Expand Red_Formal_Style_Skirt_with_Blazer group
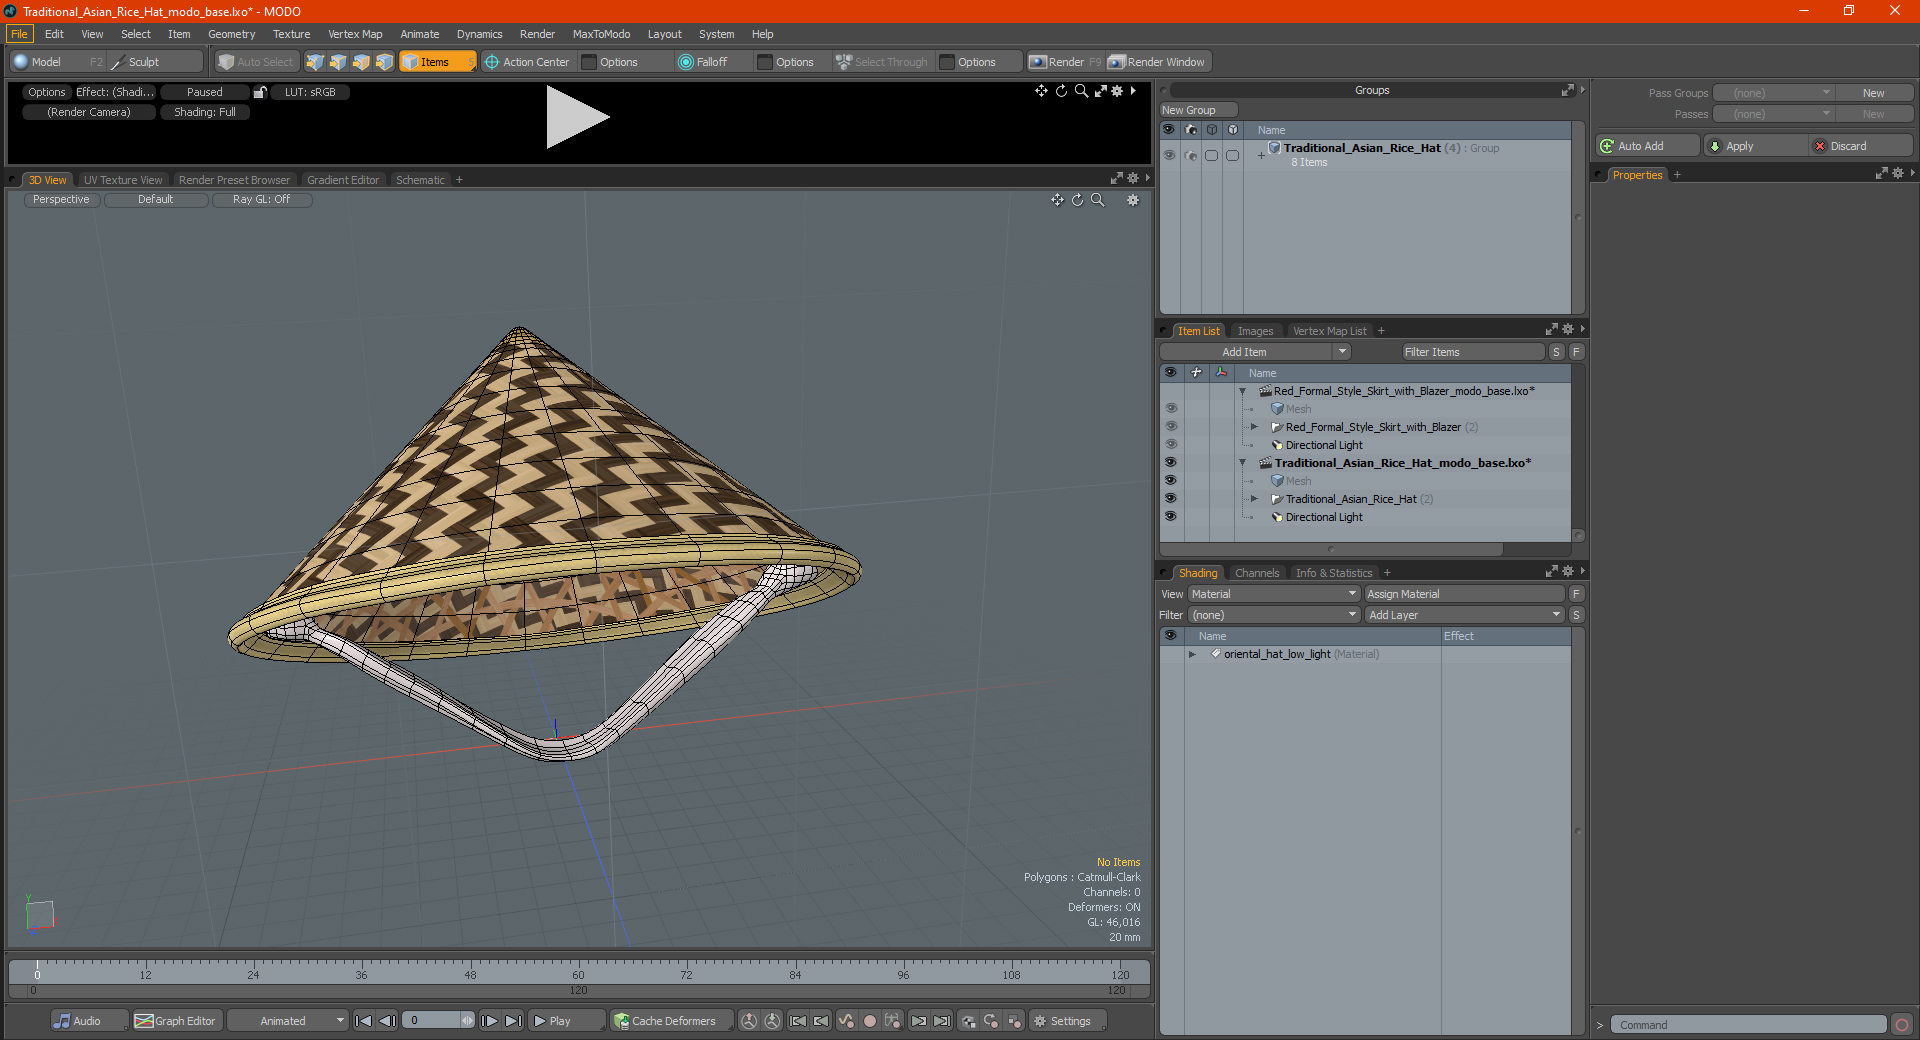The image size is (1920, 1040). (x=1254, y=427)
